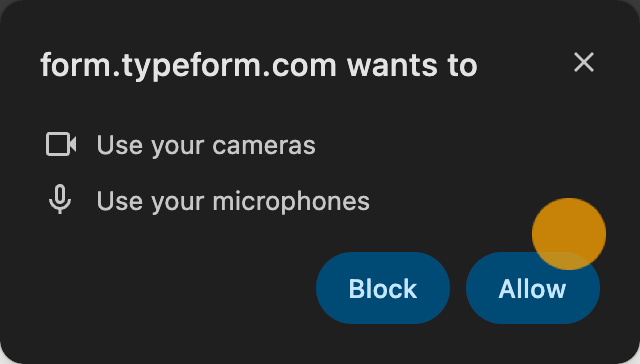The image size is (640, 364).
Task: Deny typeform's device access via Block
Action: point(383,288)
